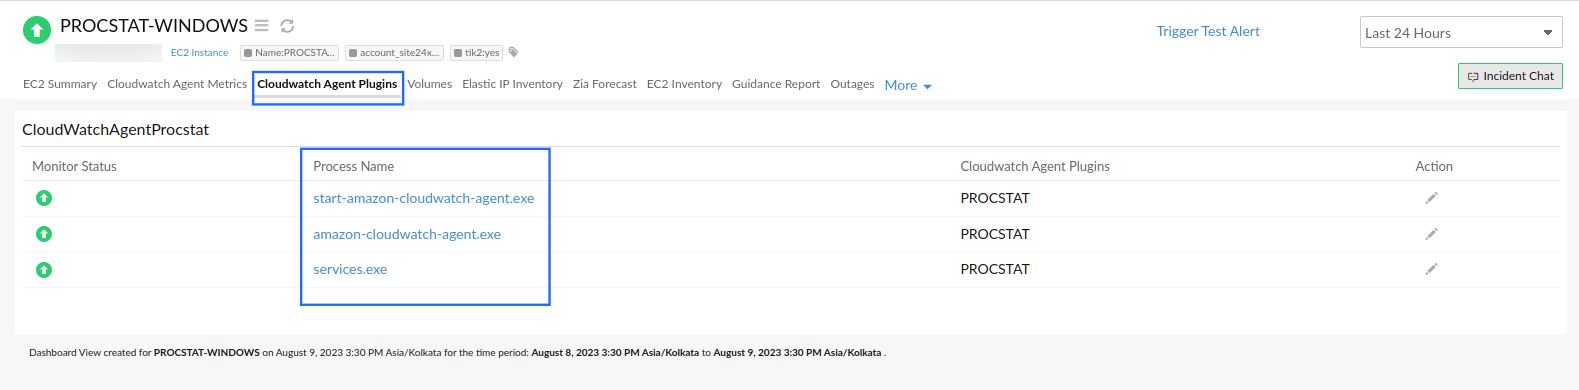The image size is (1579, 390).
Task: Click the Trigger Test Alert link
Action: (1208, 31)
